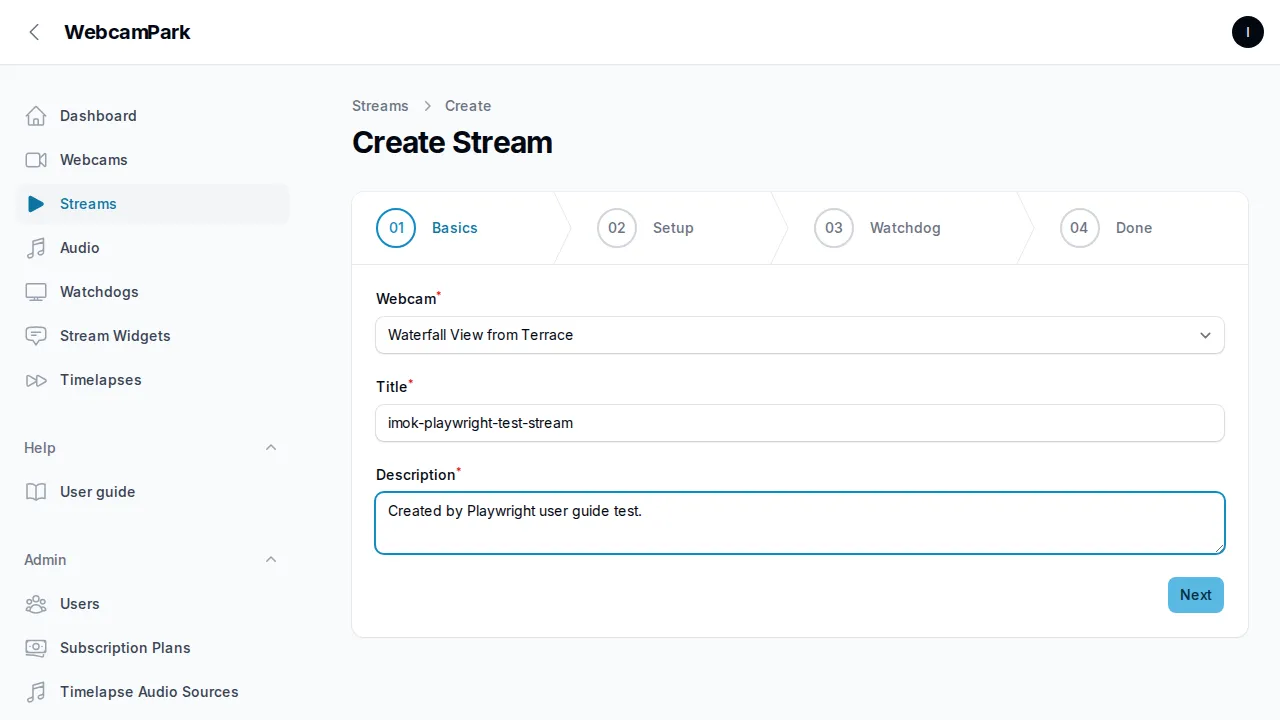Screen dimensions: 1280x720
Task: Click step 03 circle indicator
Action: click(x=834, y=228)
